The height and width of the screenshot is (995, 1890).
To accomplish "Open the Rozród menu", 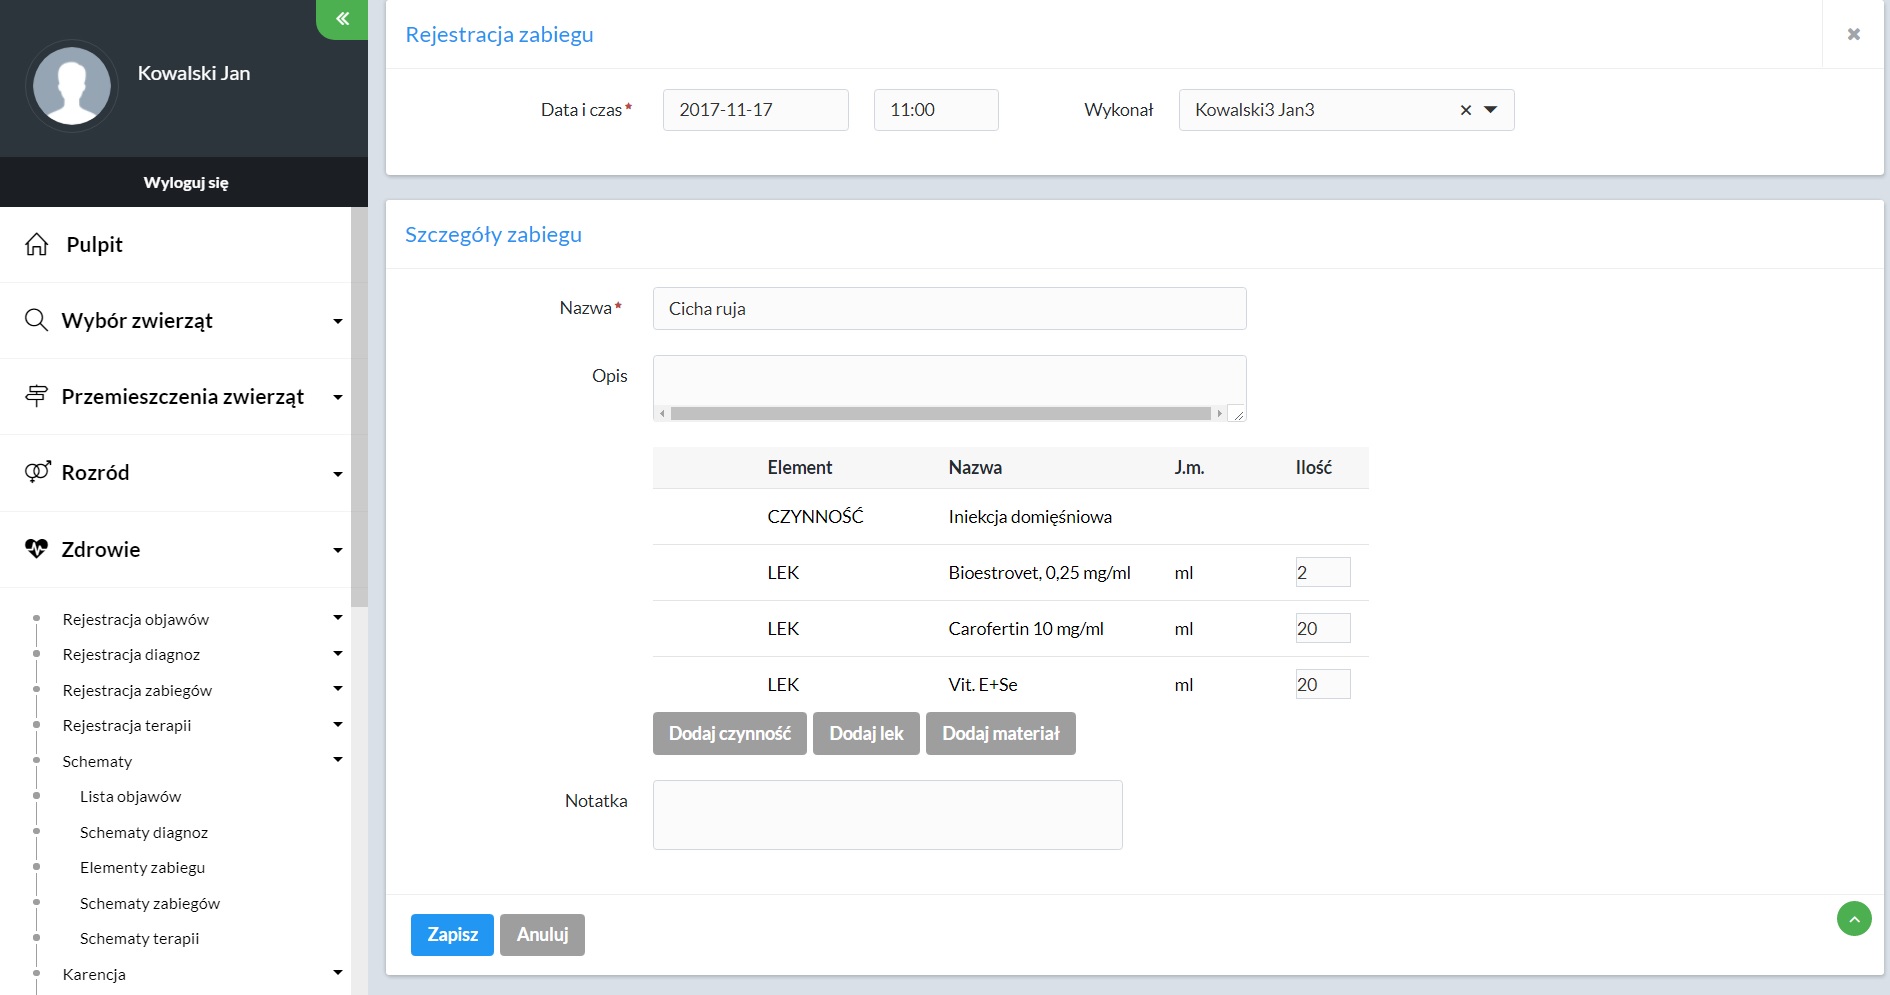I will [x=95, y=473].
